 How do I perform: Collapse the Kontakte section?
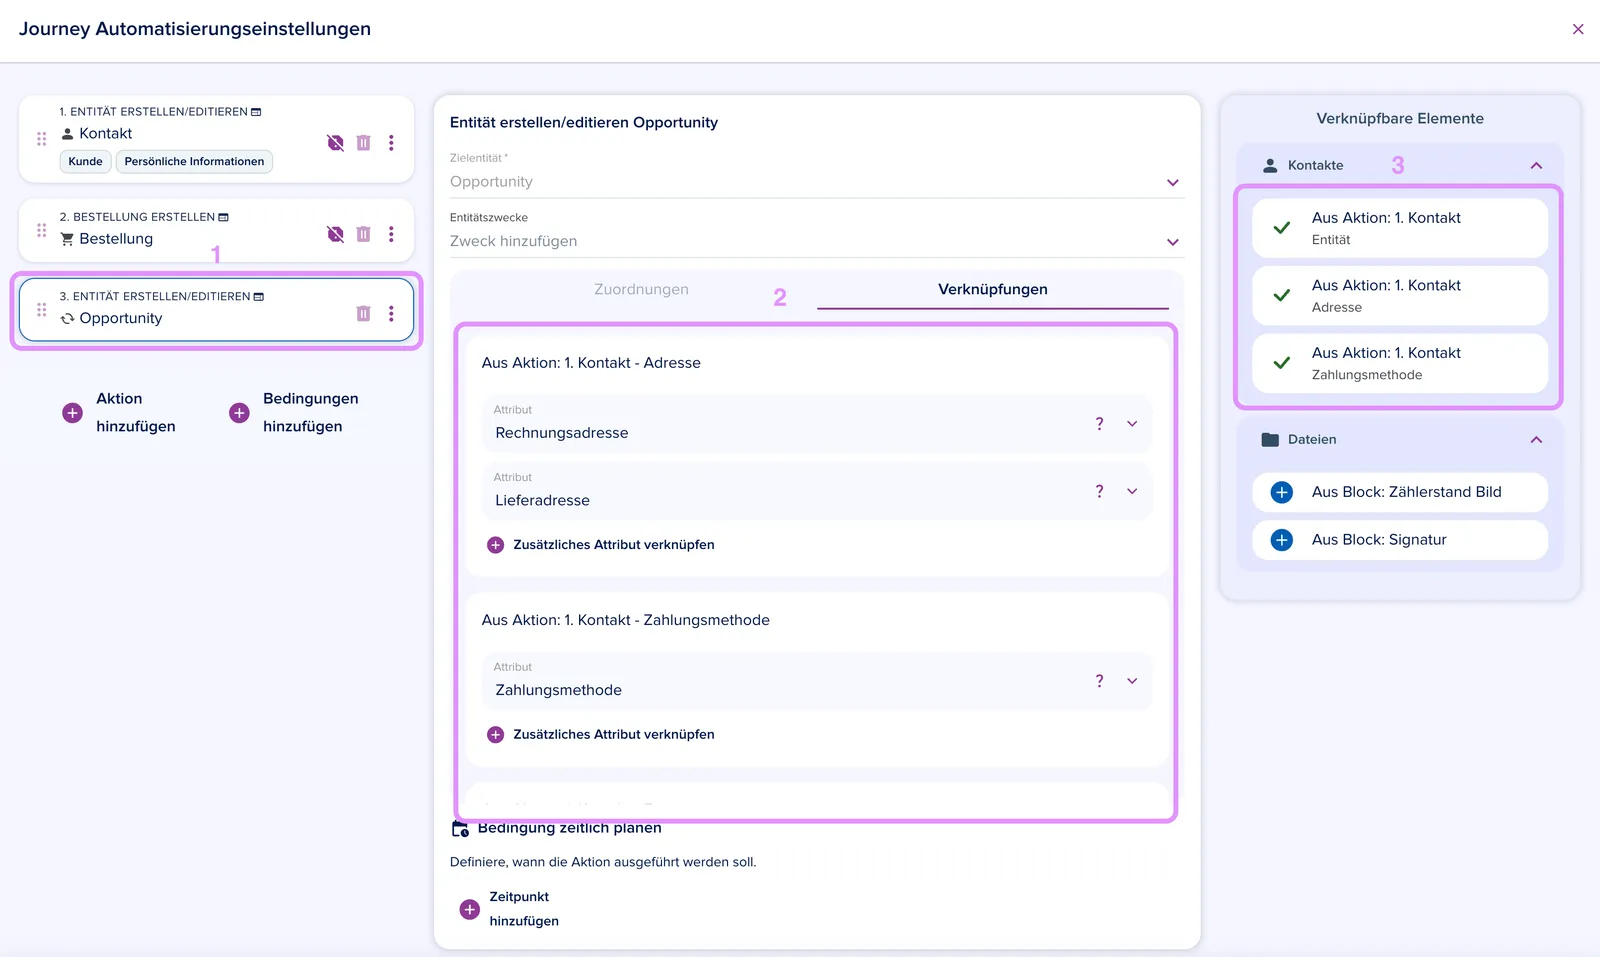pyautogui.click(x=1536, y=166)
